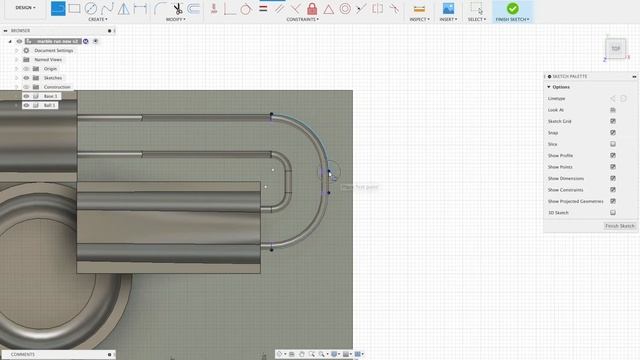Select the Spline sketch tool
640x360 pixels.
click(107, 9)
